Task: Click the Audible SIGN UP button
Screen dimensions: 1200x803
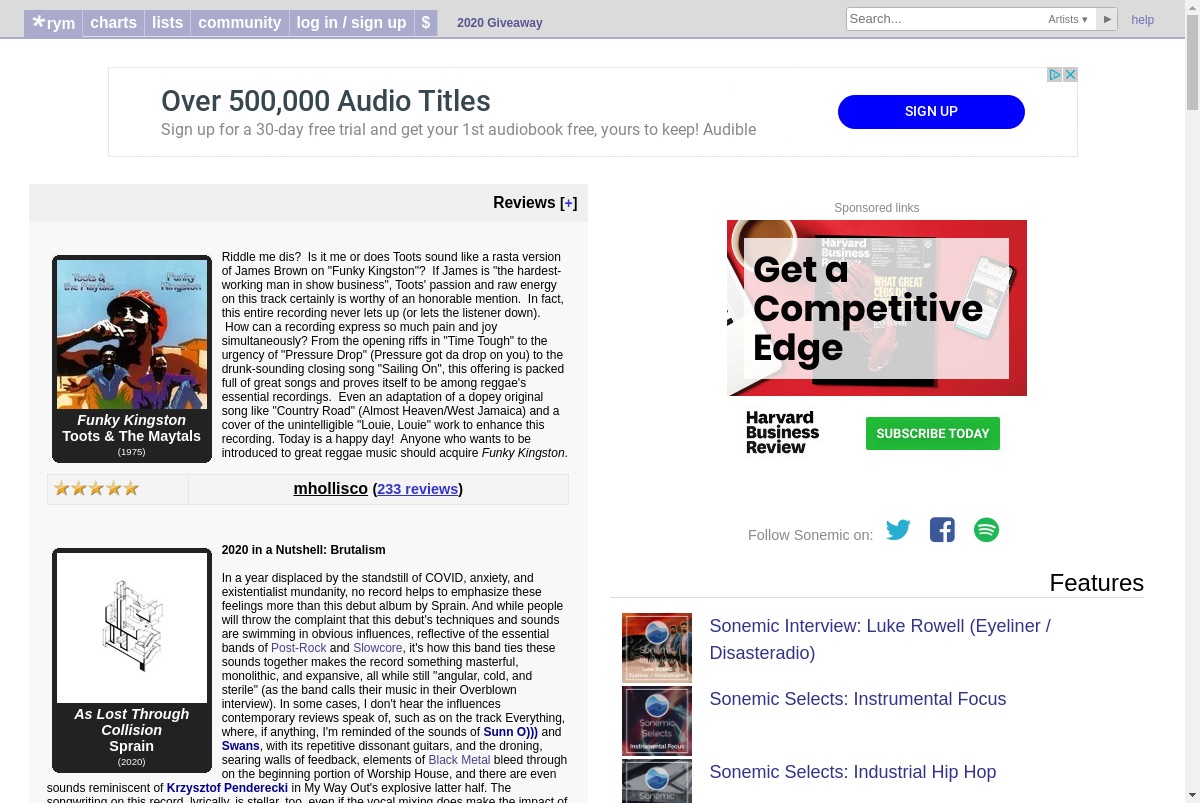Action: pyautogui.click(x=931, y=112)
